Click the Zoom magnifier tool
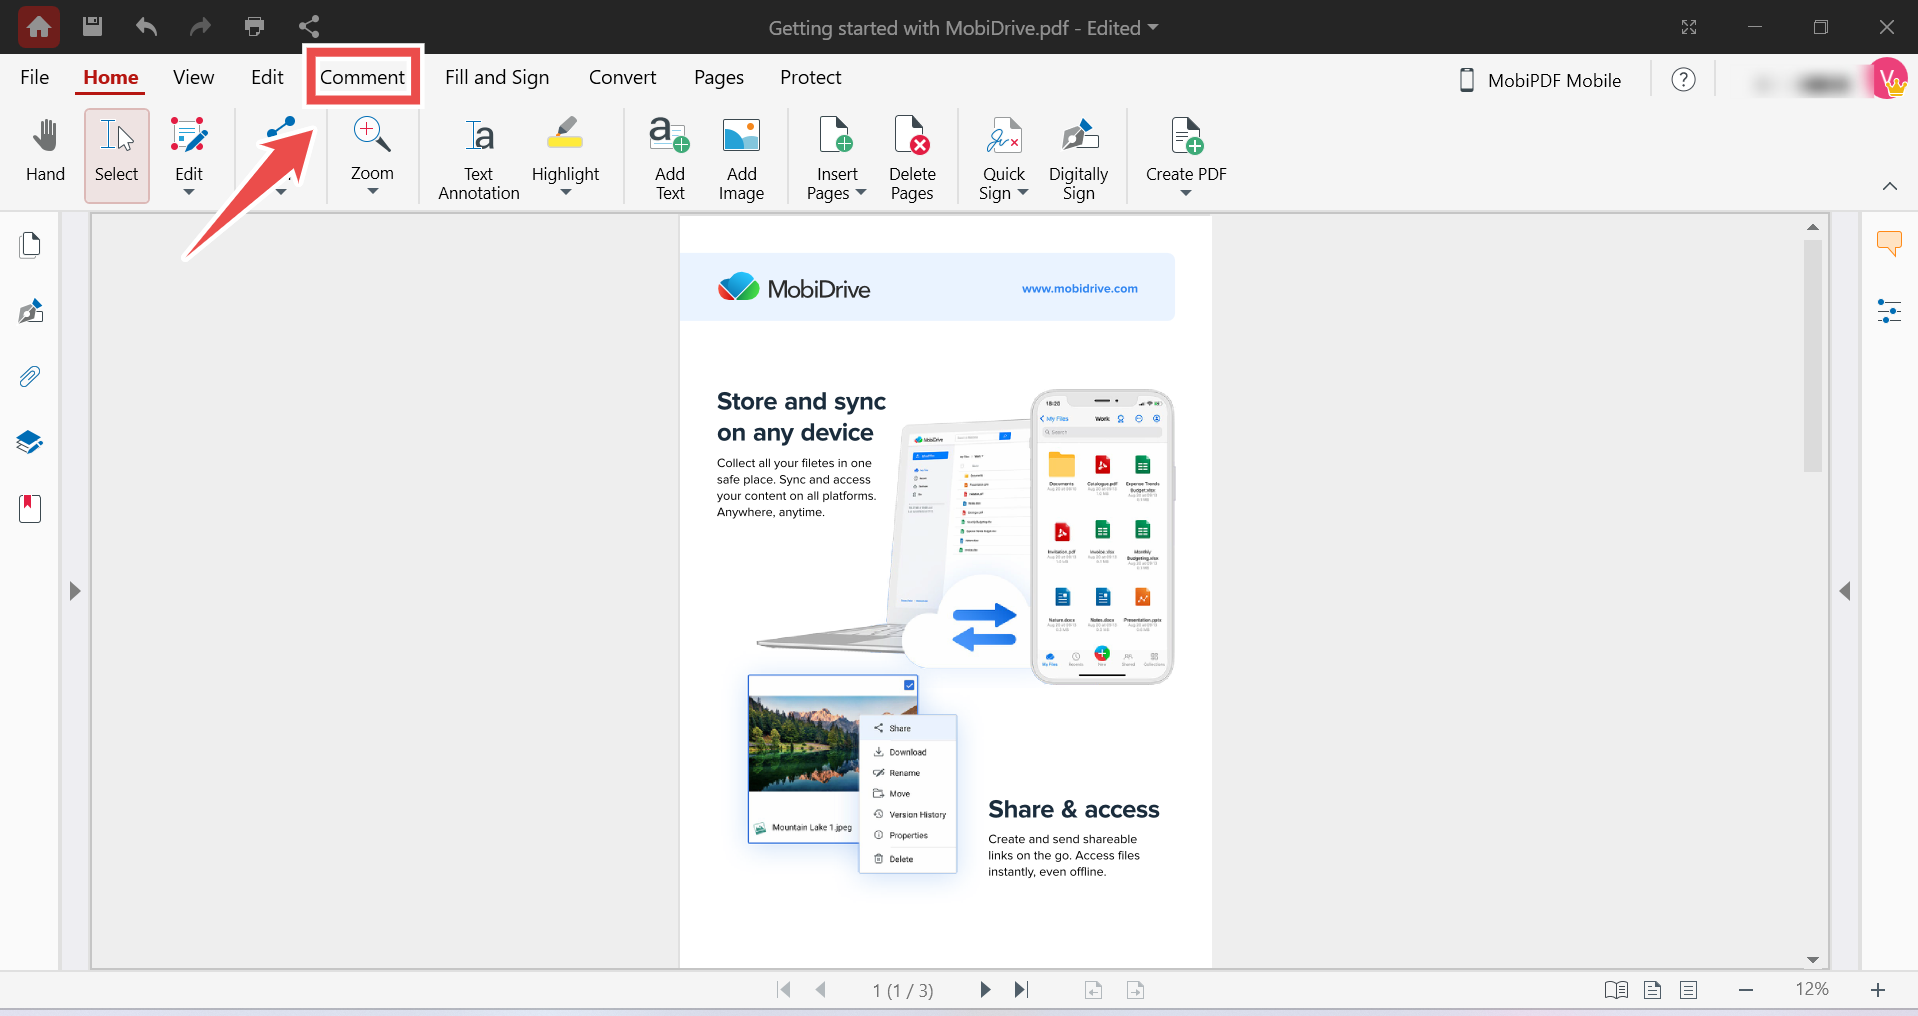 click(372, 148)
